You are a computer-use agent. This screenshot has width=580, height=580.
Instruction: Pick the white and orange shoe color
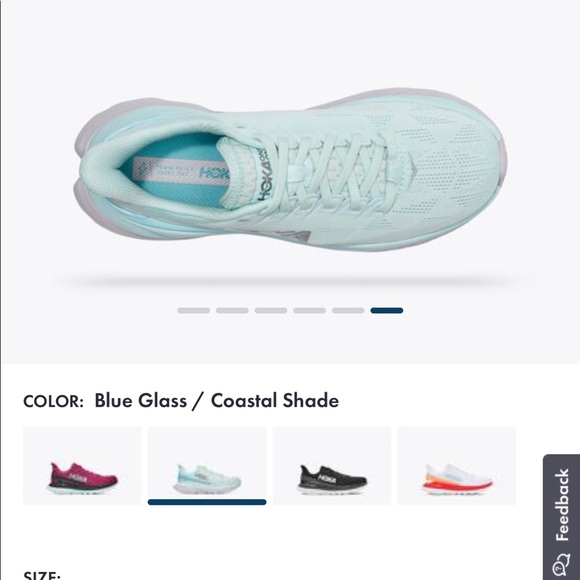point(456,466)
